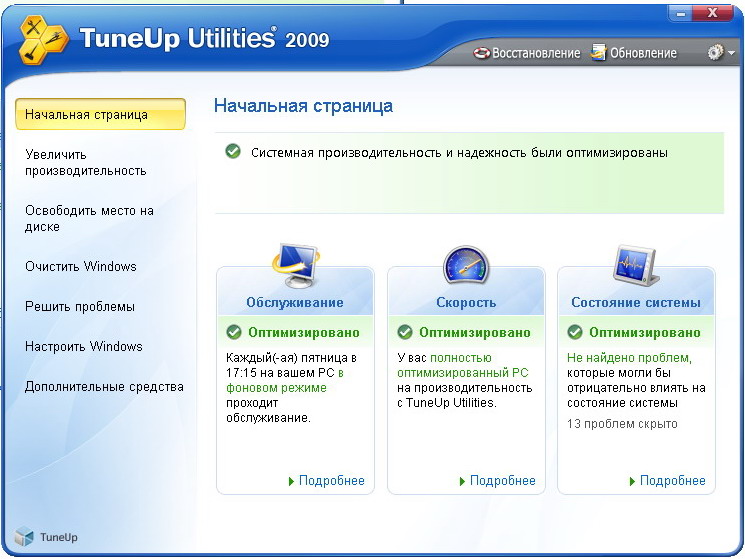
Task: Click the checkmark in the Состояние системы card
Action: (x=575, y=332)
